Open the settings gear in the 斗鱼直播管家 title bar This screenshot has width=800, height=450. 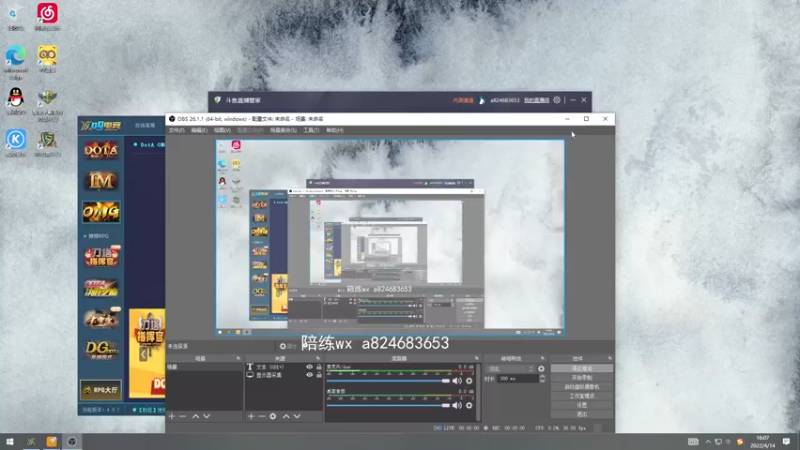coord(557,100)
